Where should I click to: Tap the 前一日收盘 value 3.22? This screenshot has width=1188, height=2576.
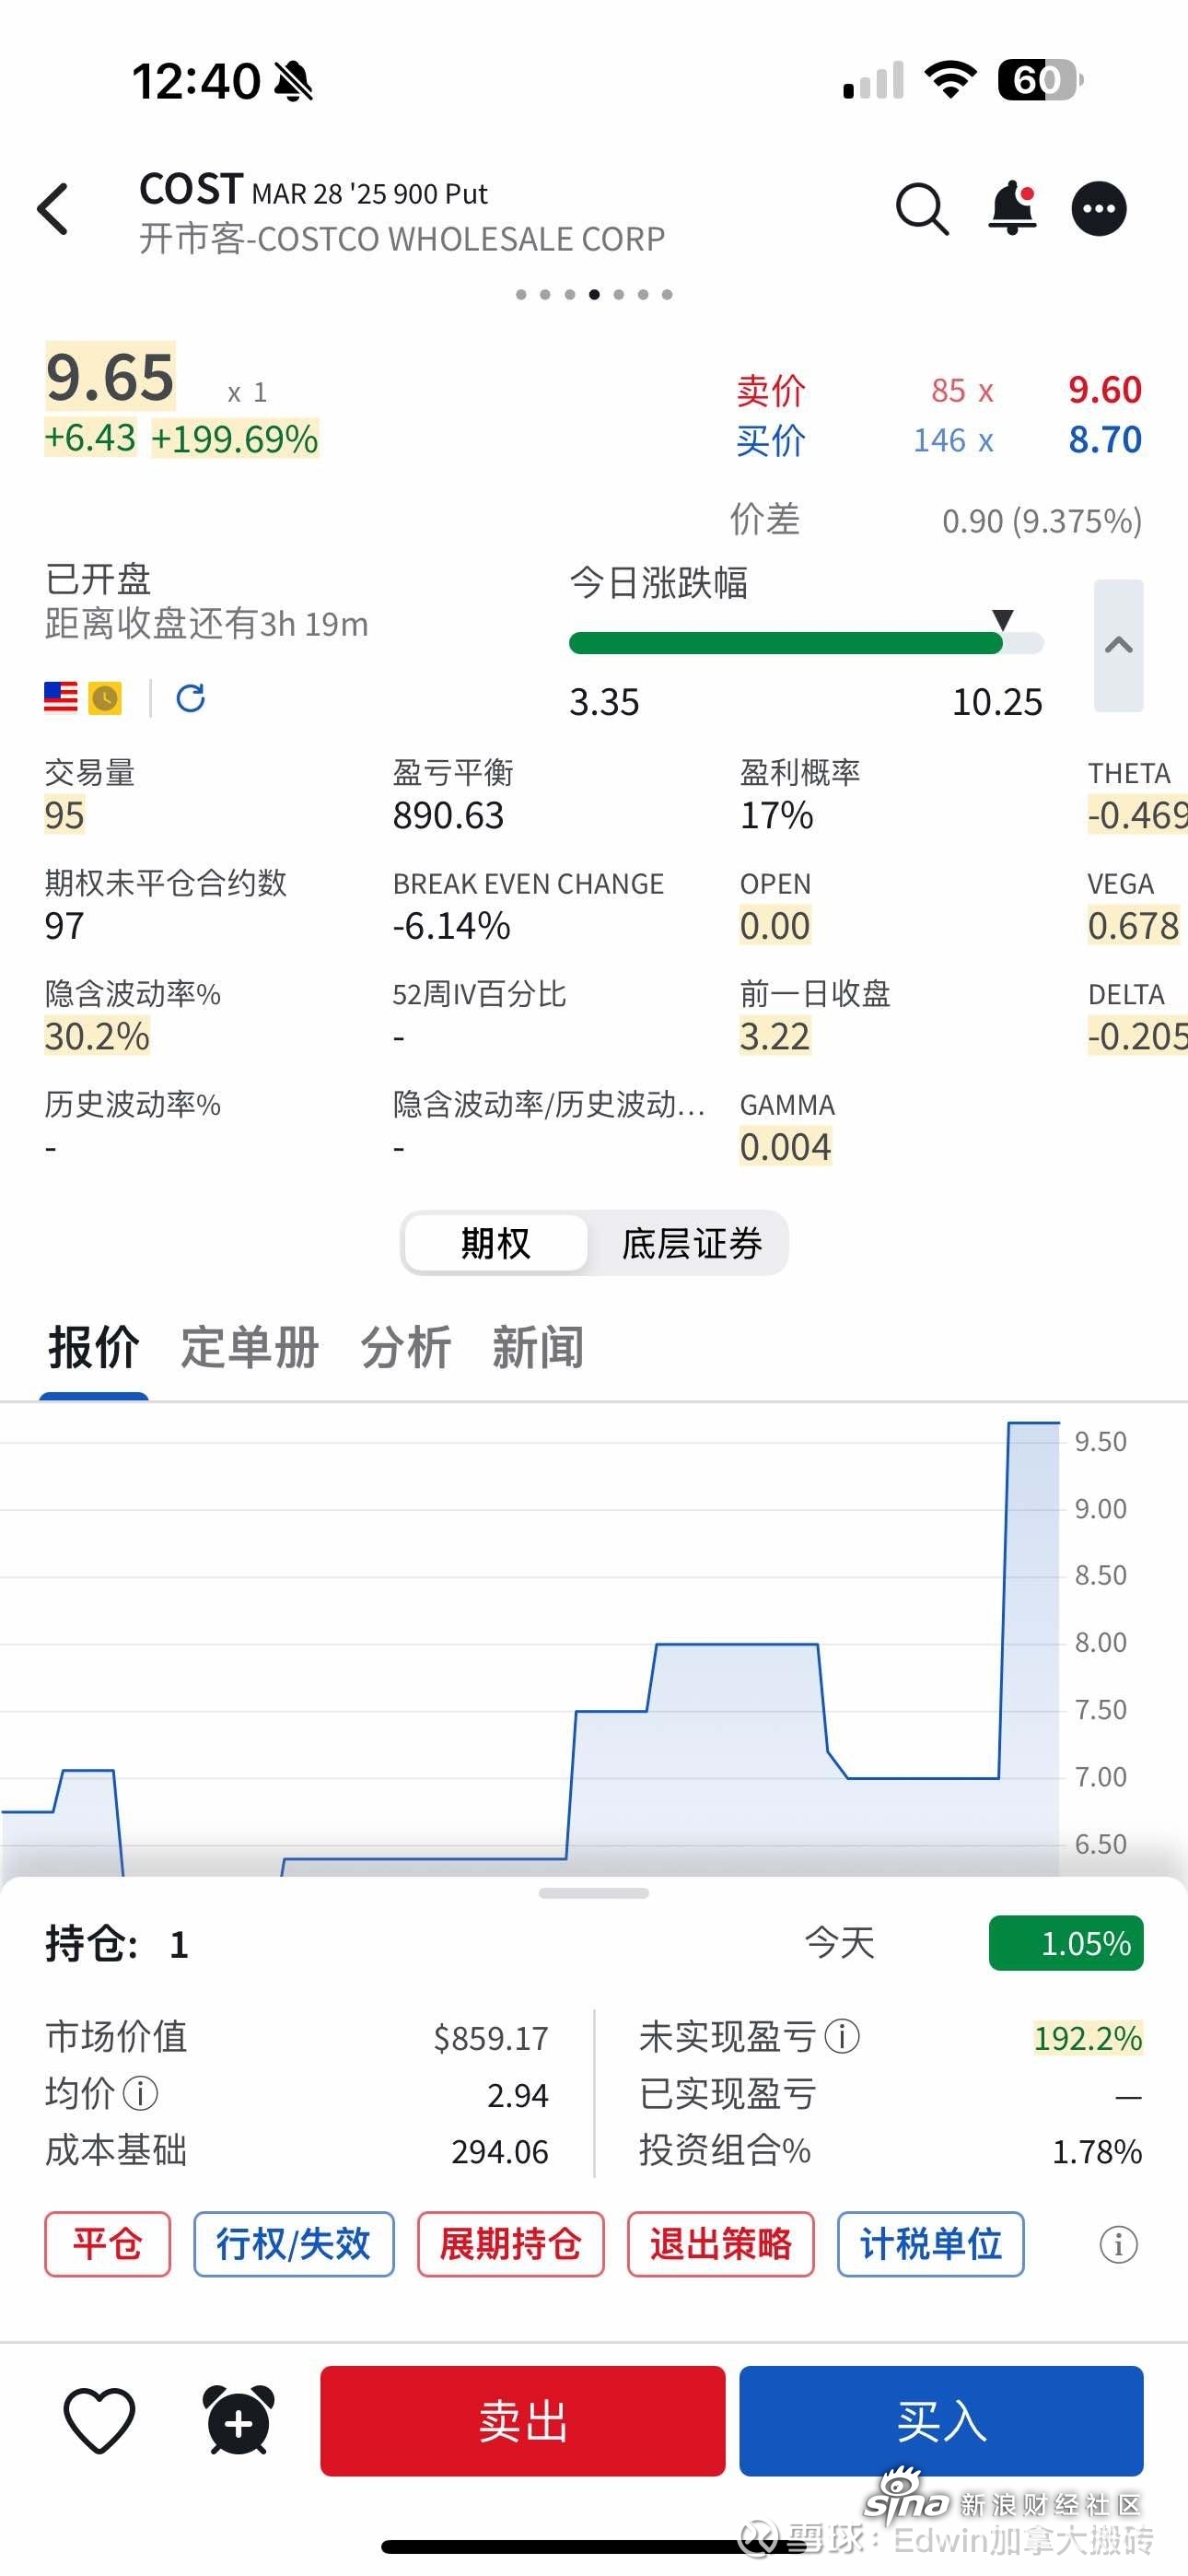coord(775,1036)
